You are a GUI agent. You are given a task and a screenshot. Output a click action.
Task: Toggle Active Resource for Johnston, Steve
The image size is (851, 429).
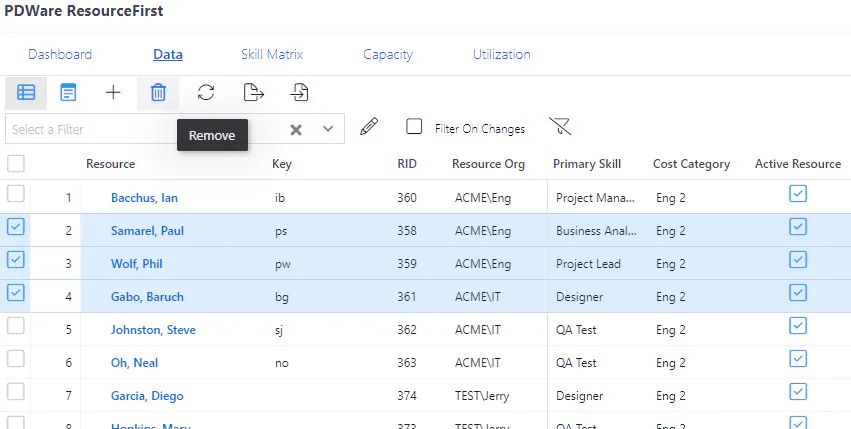coord(798,326)
